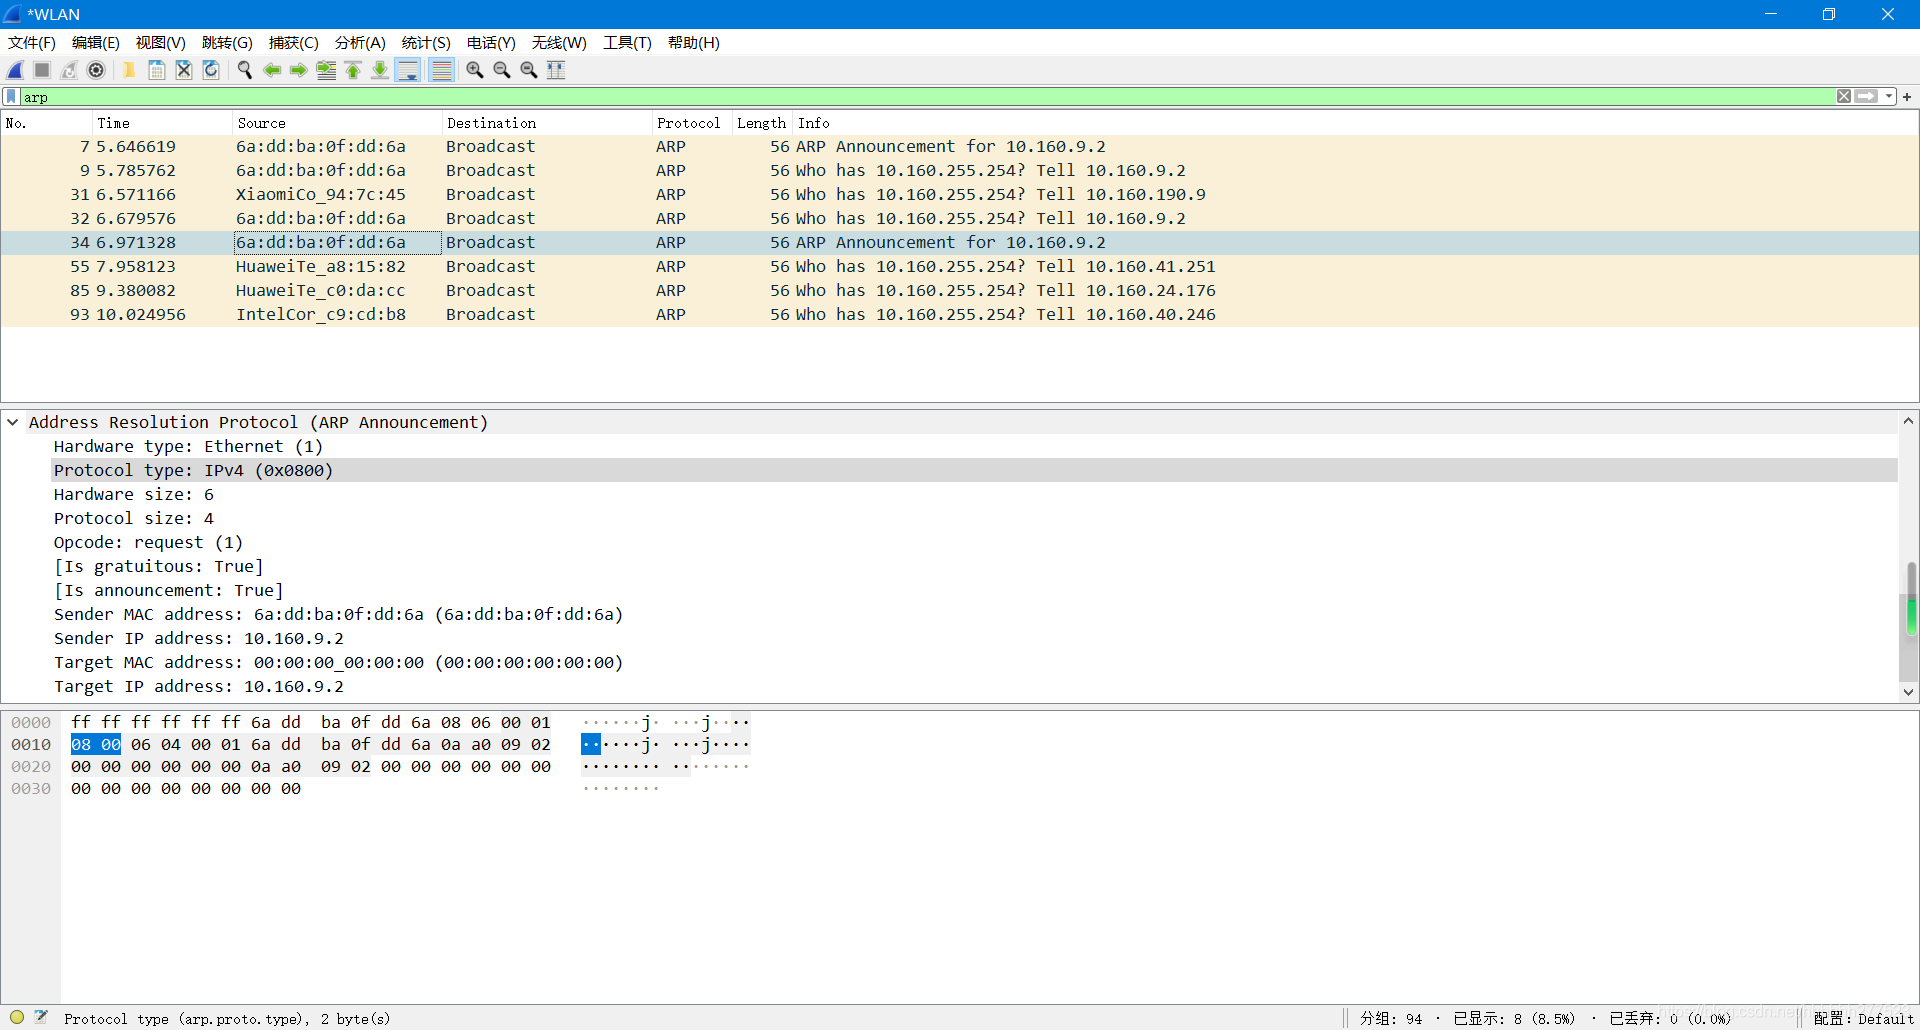Sort packets by the Time column header
Screen dimensions: 1920x1030
tap(161, 123)
